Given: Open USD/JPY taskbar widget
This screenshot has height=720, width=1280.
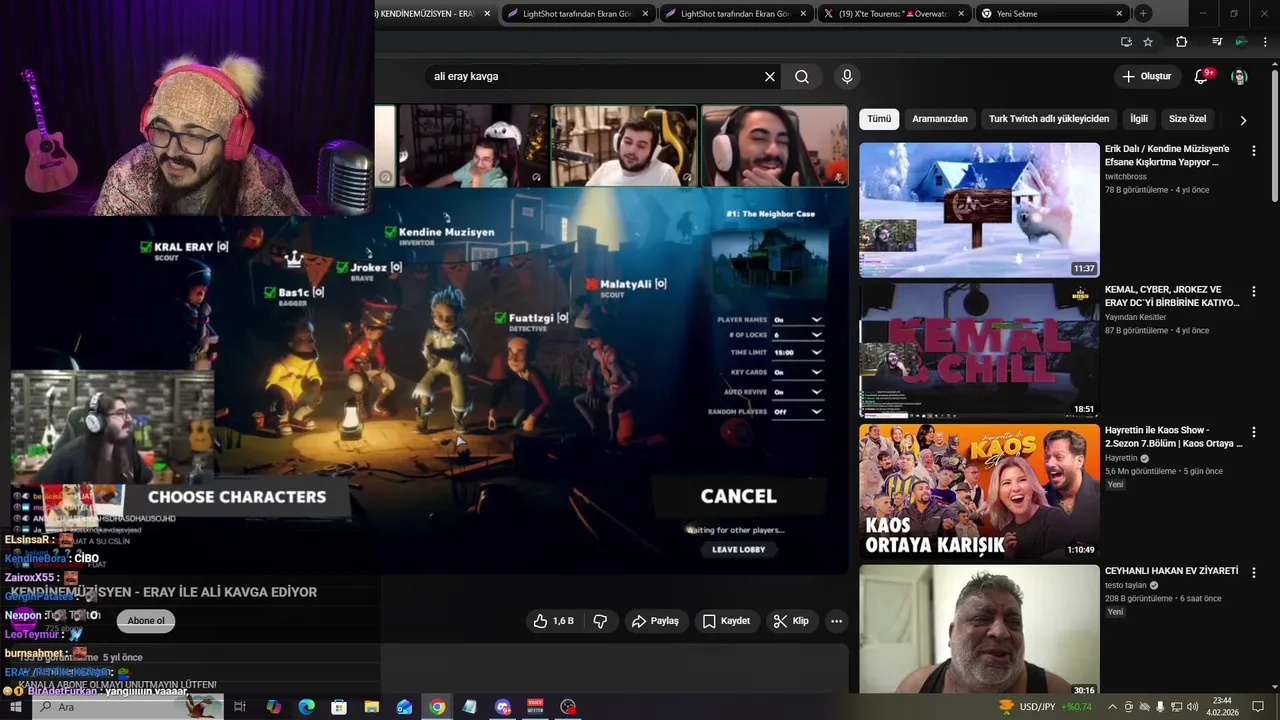Looking at the screenshot, I should 1045,707.
